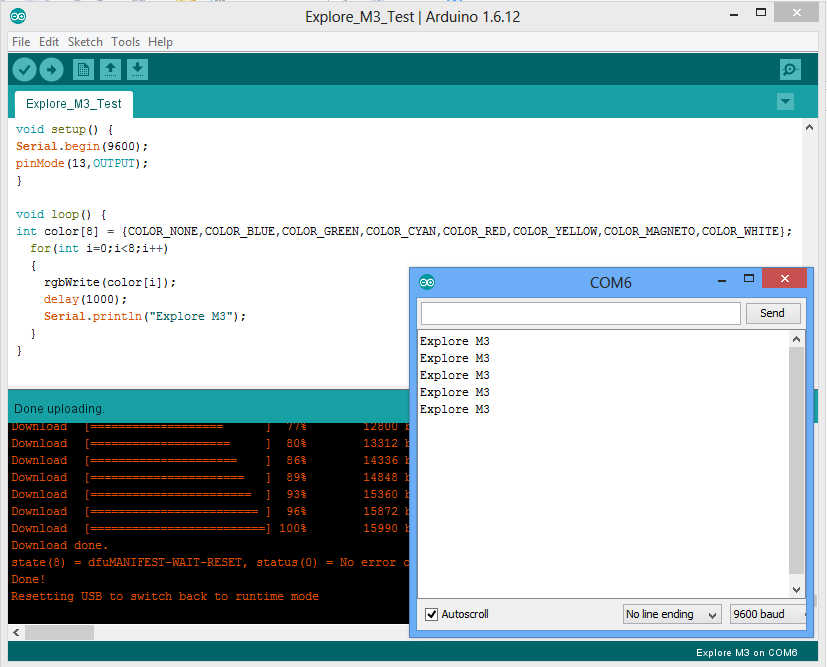Click the serial monitor vertical scrollbar thumb

point(796,460)
